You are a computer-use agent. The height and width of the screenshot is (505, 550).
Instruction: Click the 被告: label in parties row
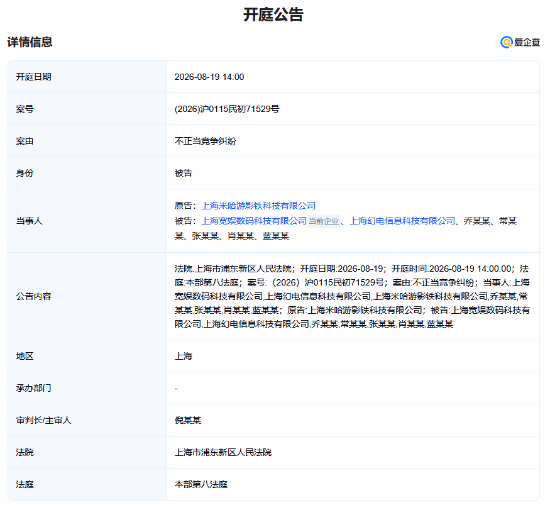click(x=185, y=221)
